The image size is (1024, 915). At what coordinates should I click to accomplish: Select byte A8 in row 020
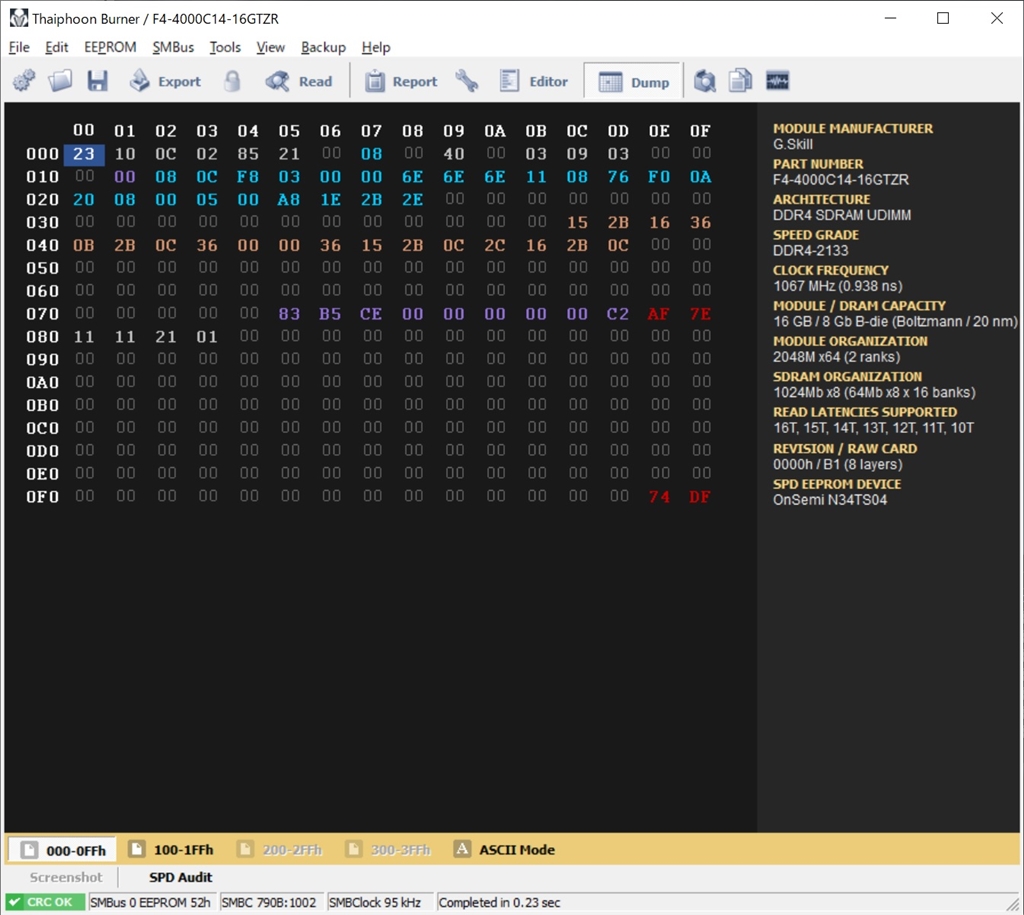(289, 199)
